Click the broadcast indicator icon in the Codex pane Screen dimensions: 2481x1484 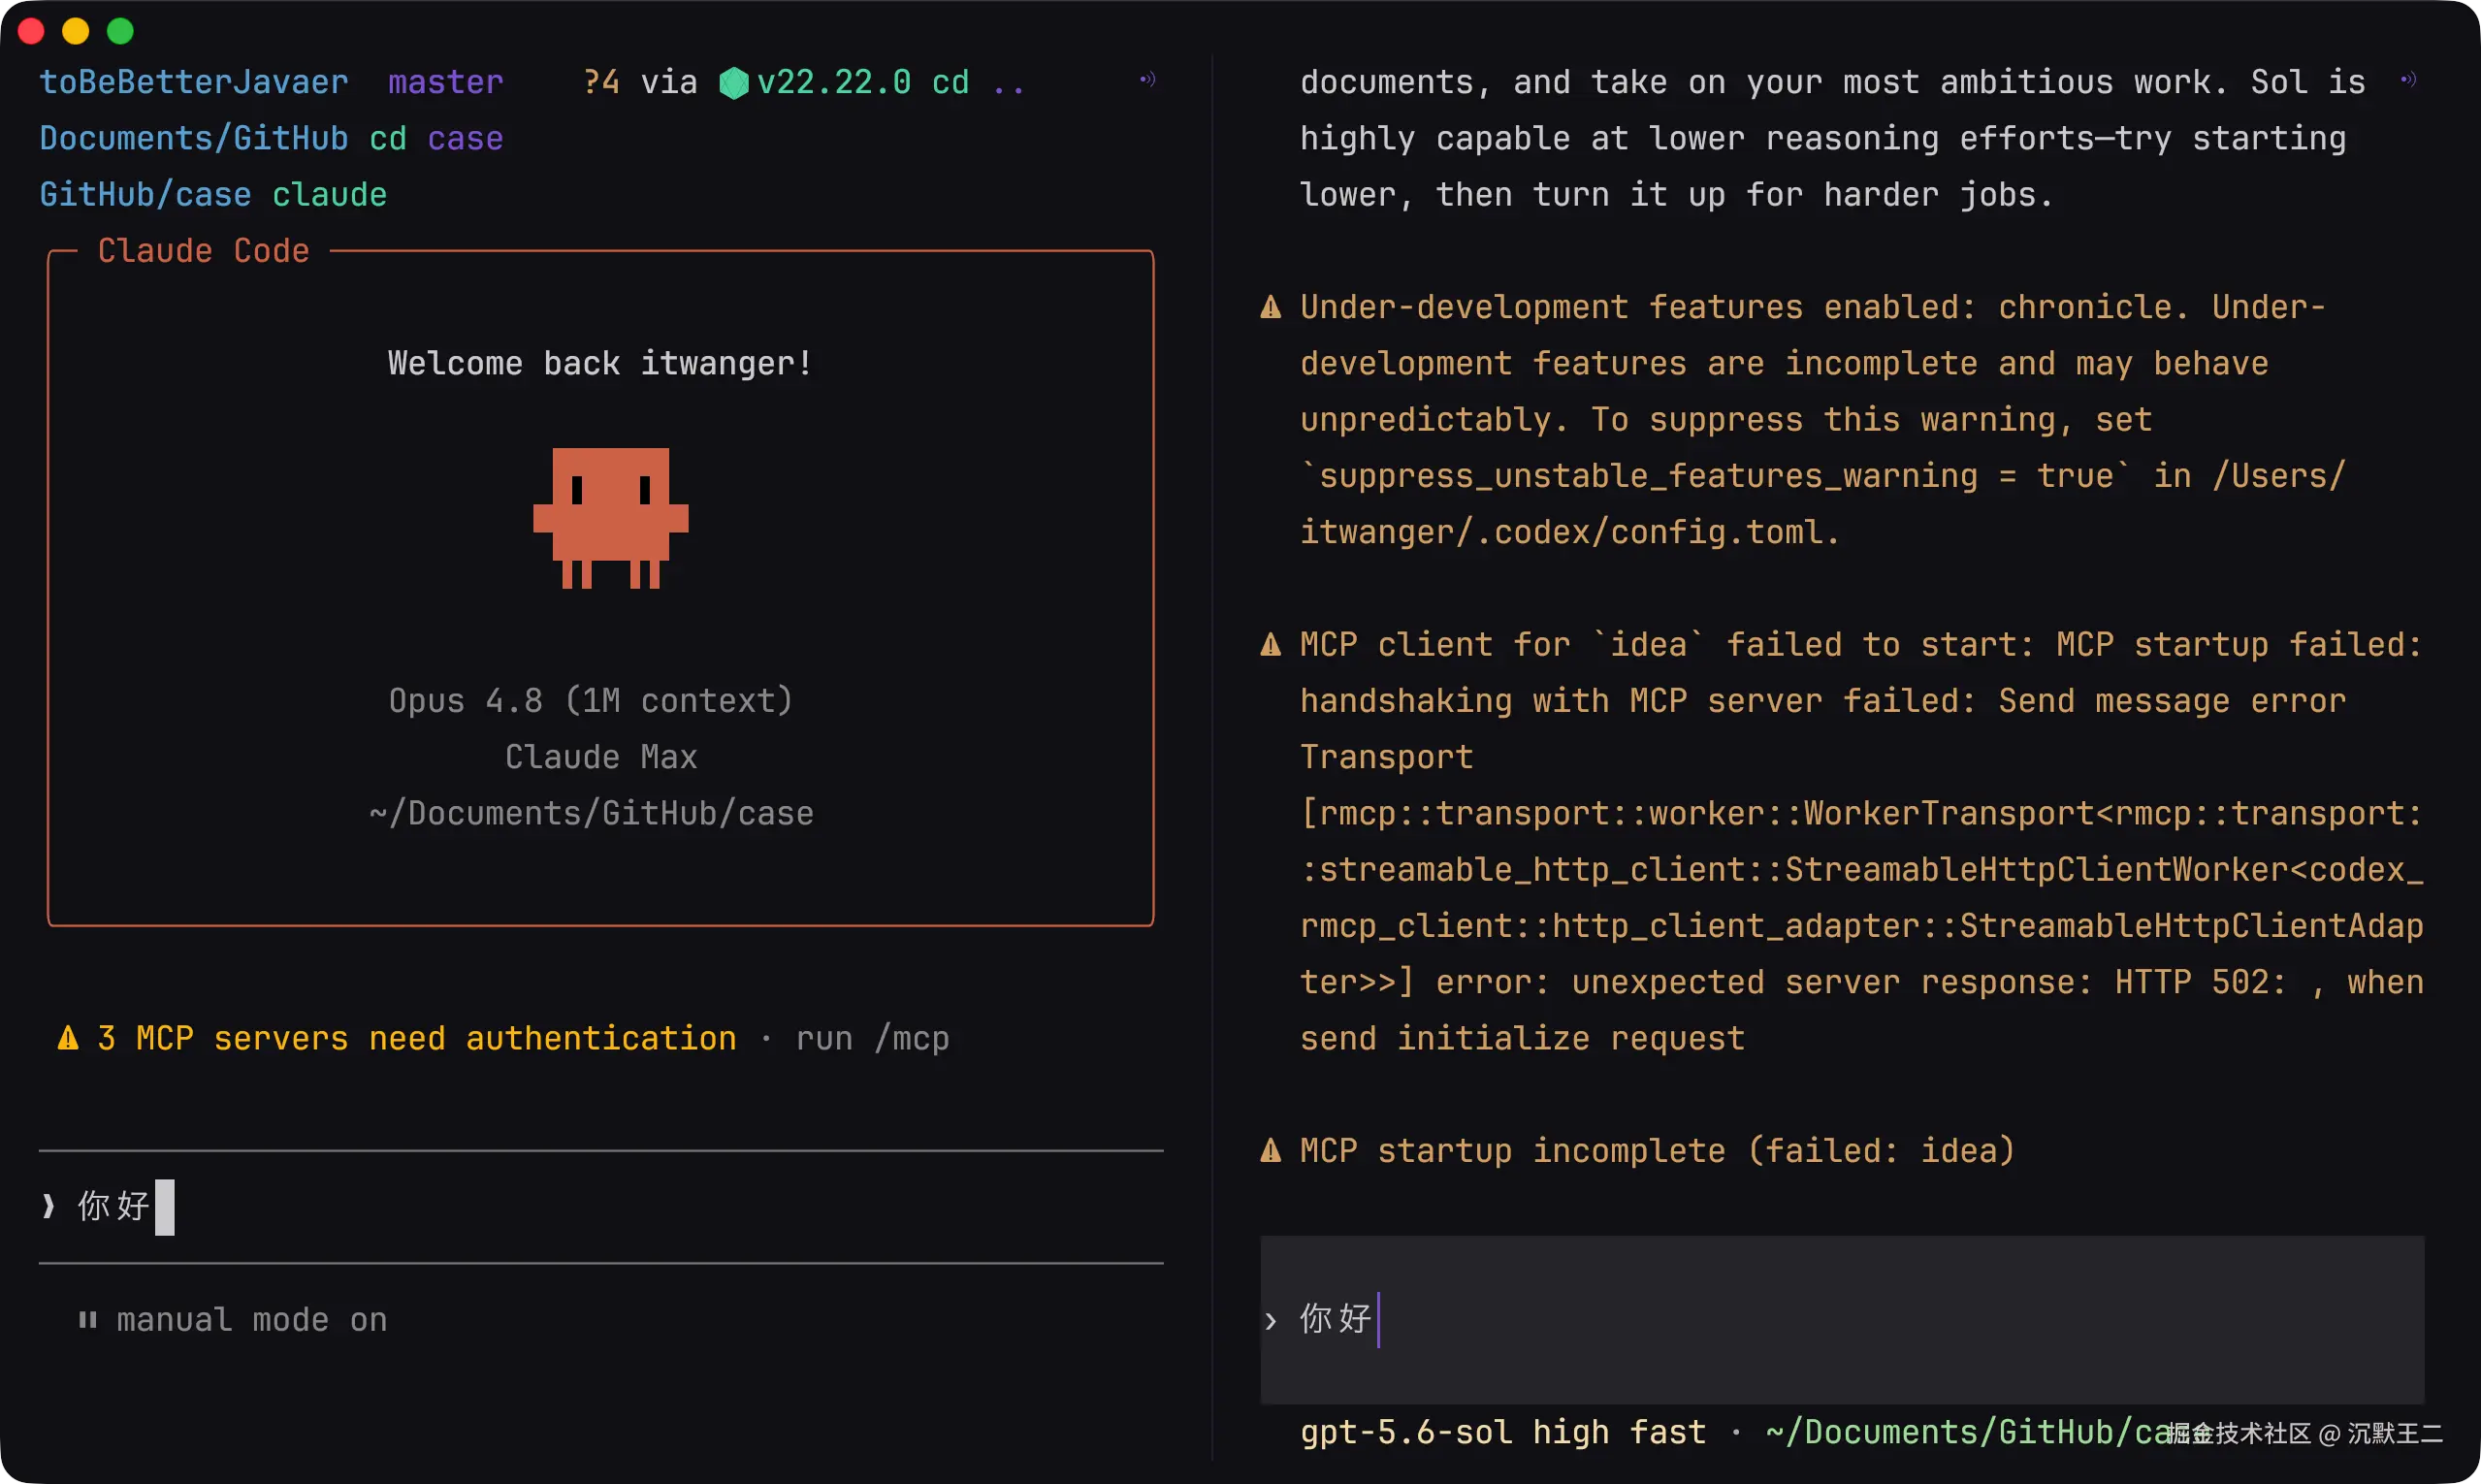click(2409, 79)
